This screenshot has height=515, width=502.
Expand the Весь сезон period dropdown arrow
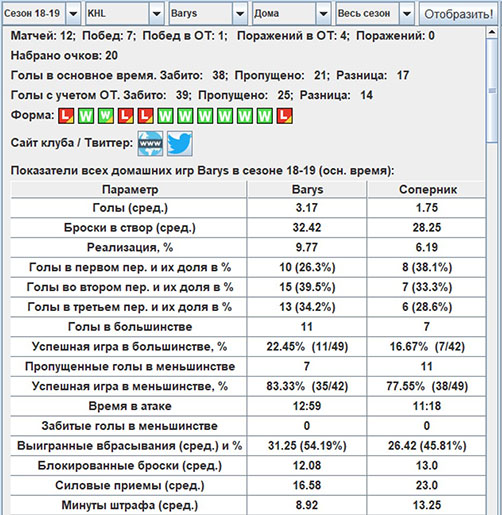[x=406, y=14]
